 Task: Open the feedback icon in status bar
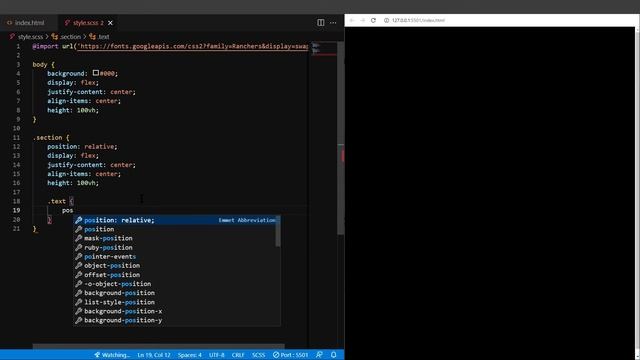coord(319,355)
